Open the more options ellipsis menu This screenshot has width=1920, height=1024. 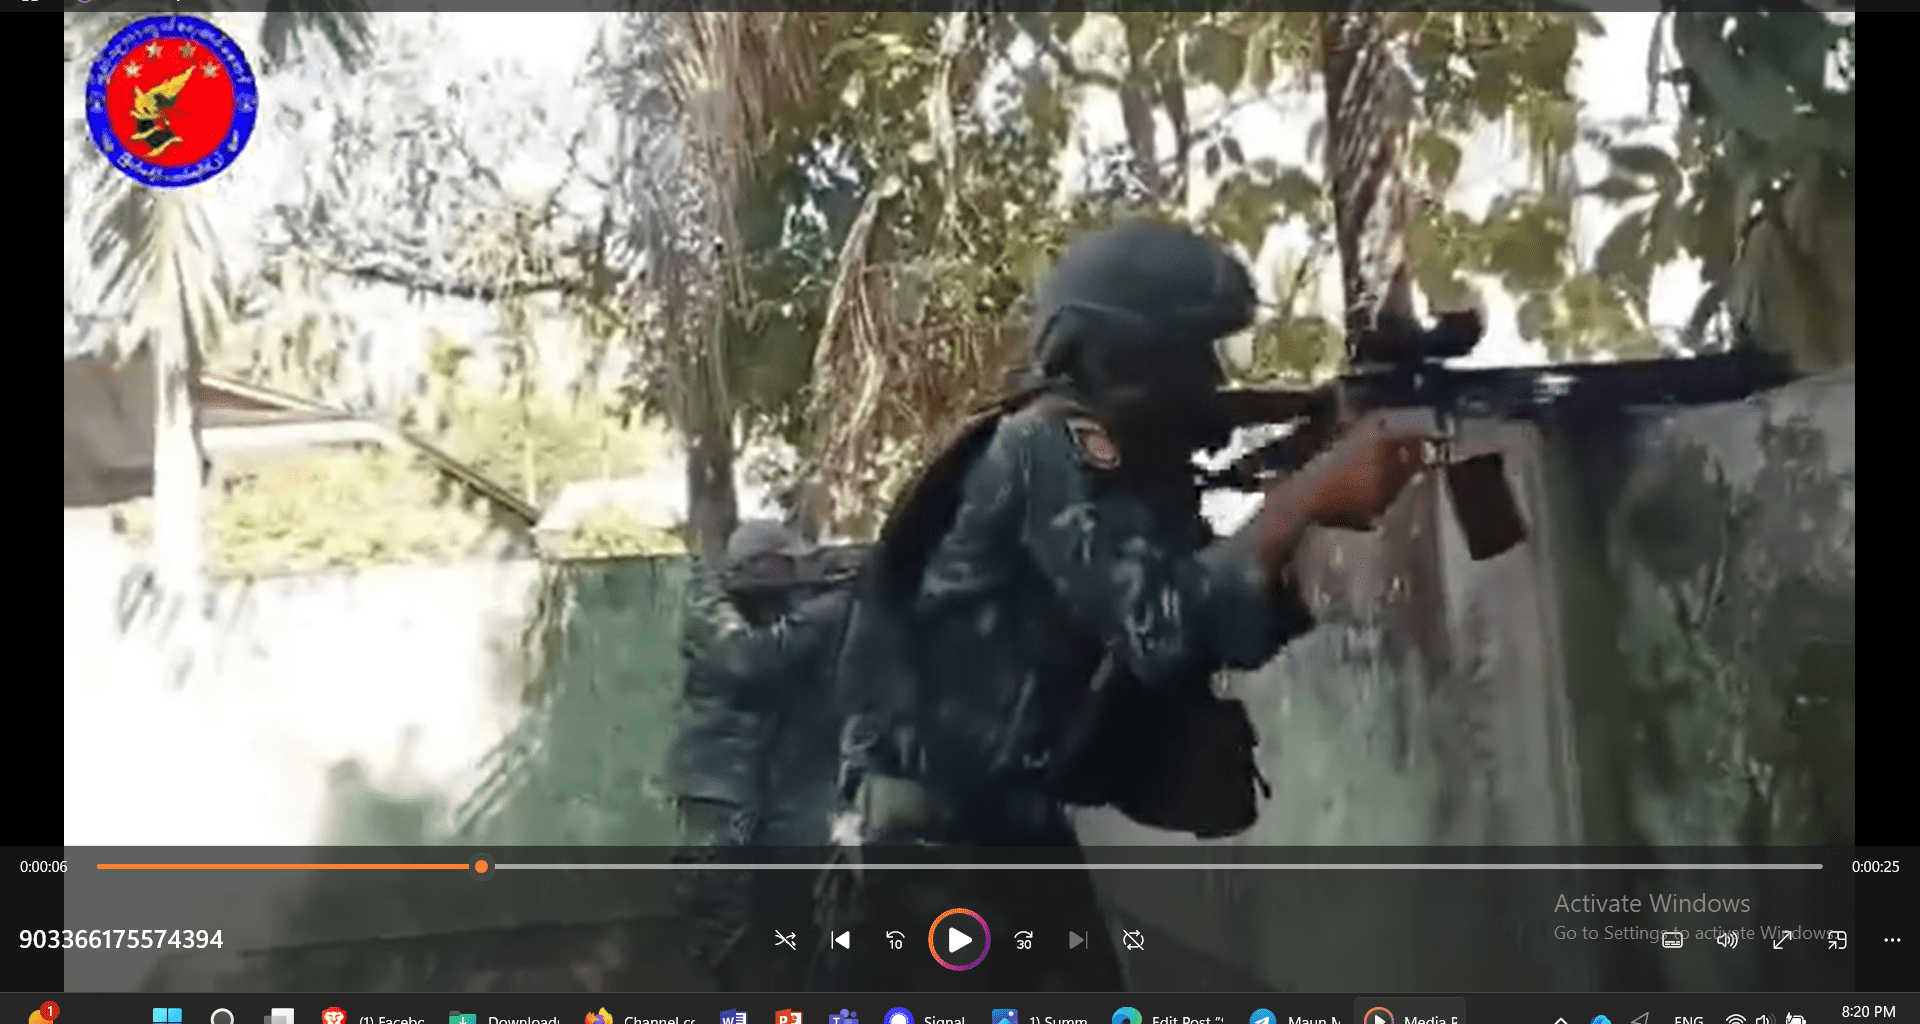(1892, 940)
